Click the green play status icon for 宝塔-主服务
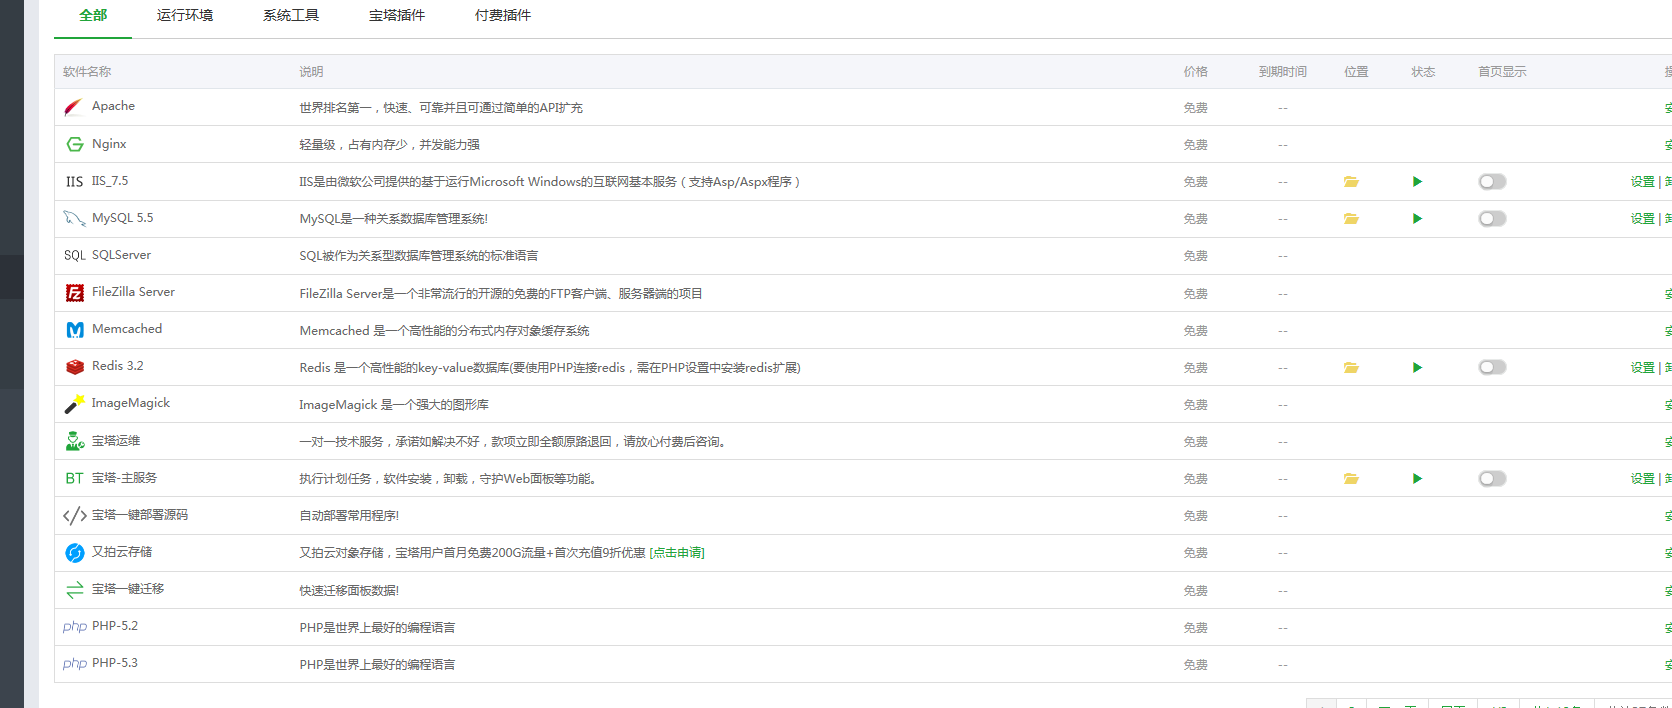The width and height of the screenshot is (1672, 708). [1417, 479]
